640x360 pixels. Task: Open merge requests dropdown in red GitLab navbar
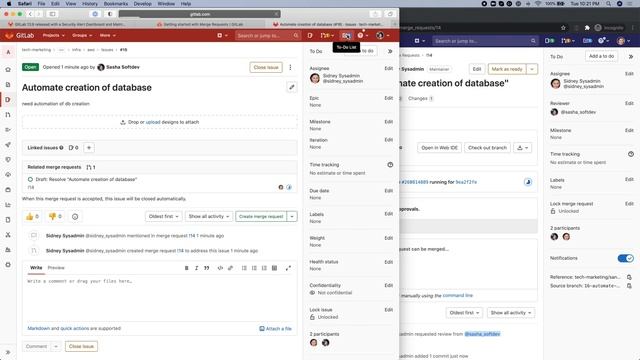pyautogui.click(x=327, y=36)
